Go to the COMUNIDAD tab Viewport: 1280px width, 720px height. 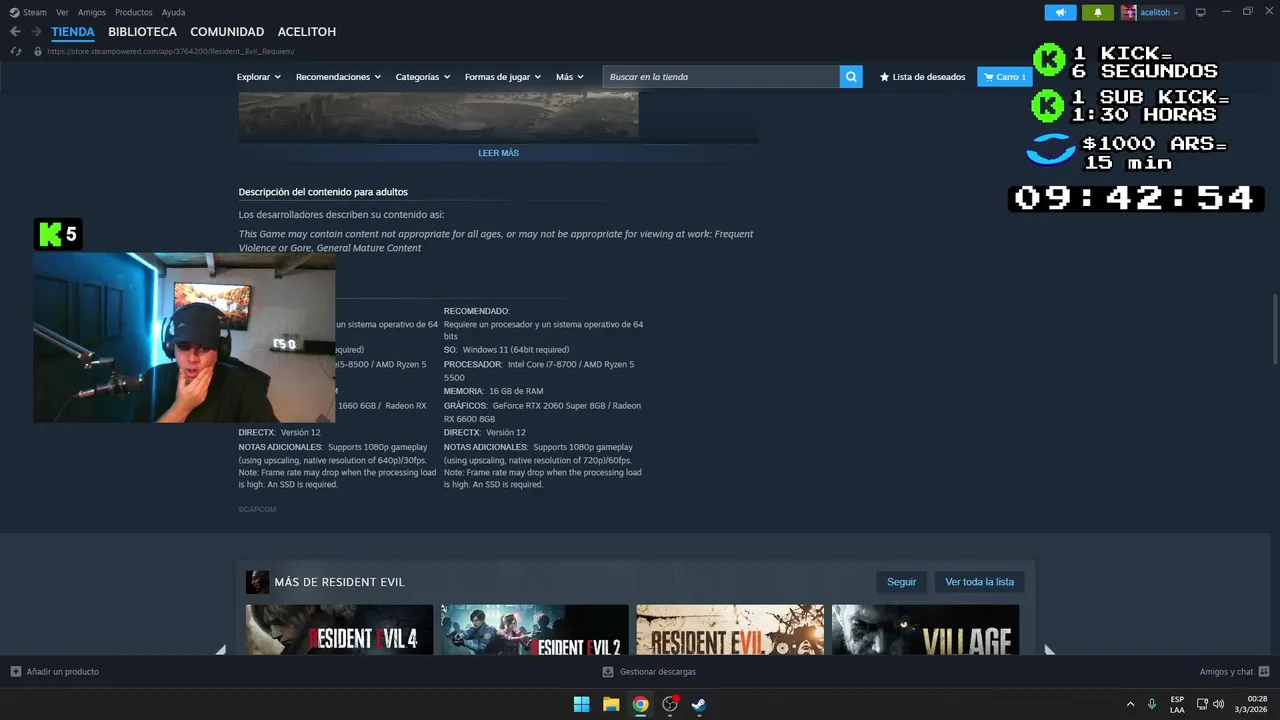point(227,32)
